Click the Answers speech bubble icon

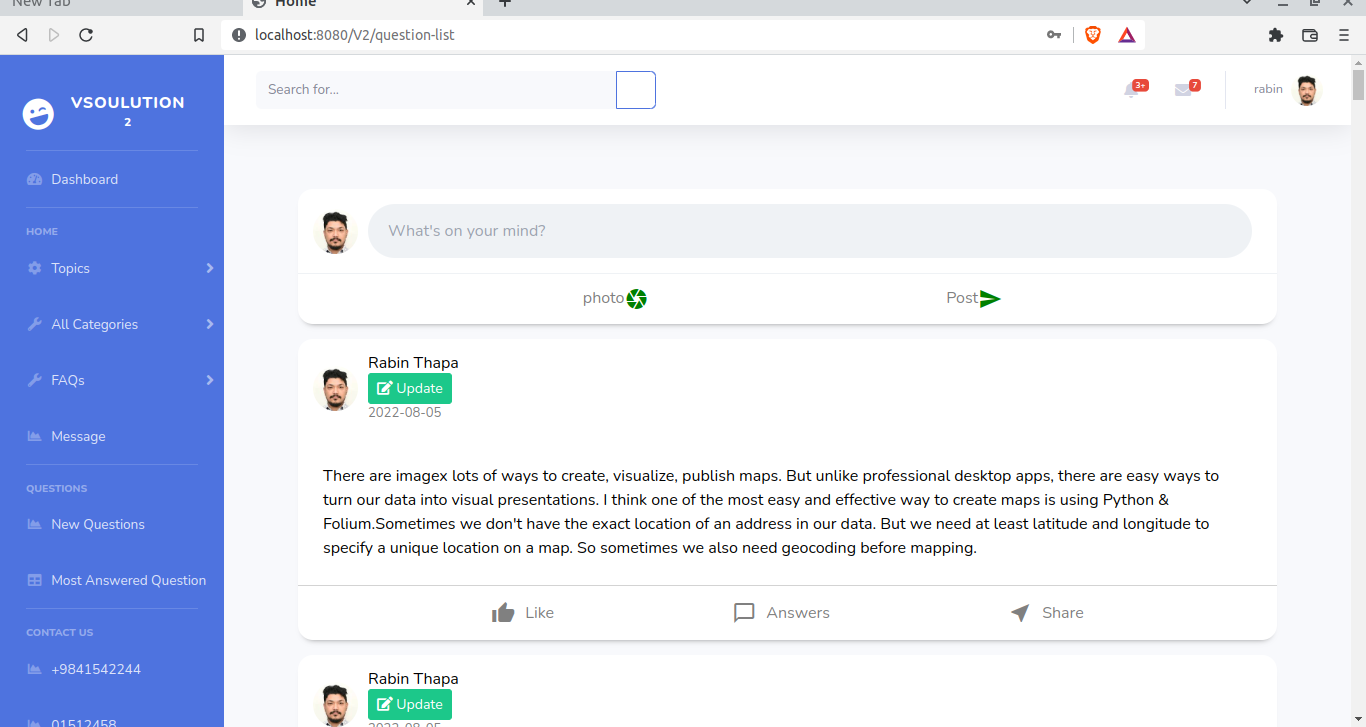pyautogui.click(x=744, y=612)
